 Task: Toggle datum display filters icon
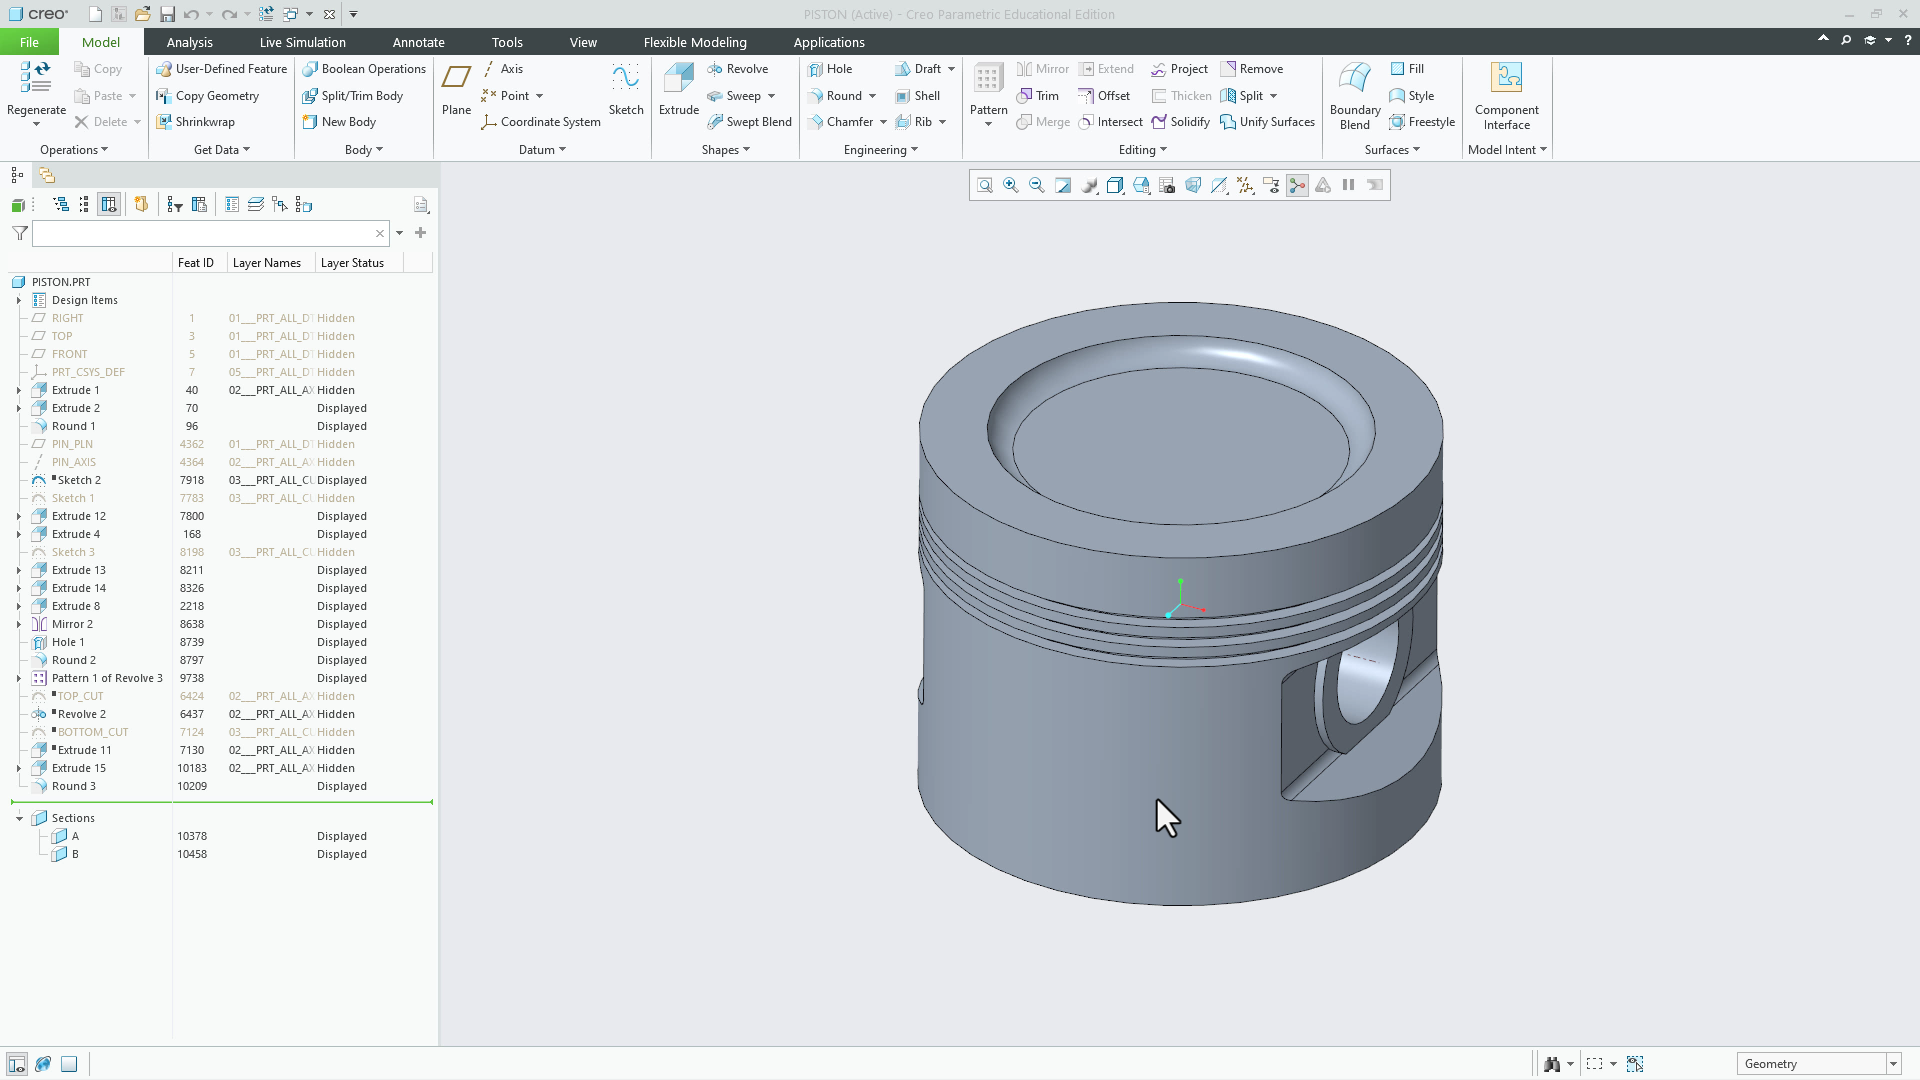coord(1245,185)
